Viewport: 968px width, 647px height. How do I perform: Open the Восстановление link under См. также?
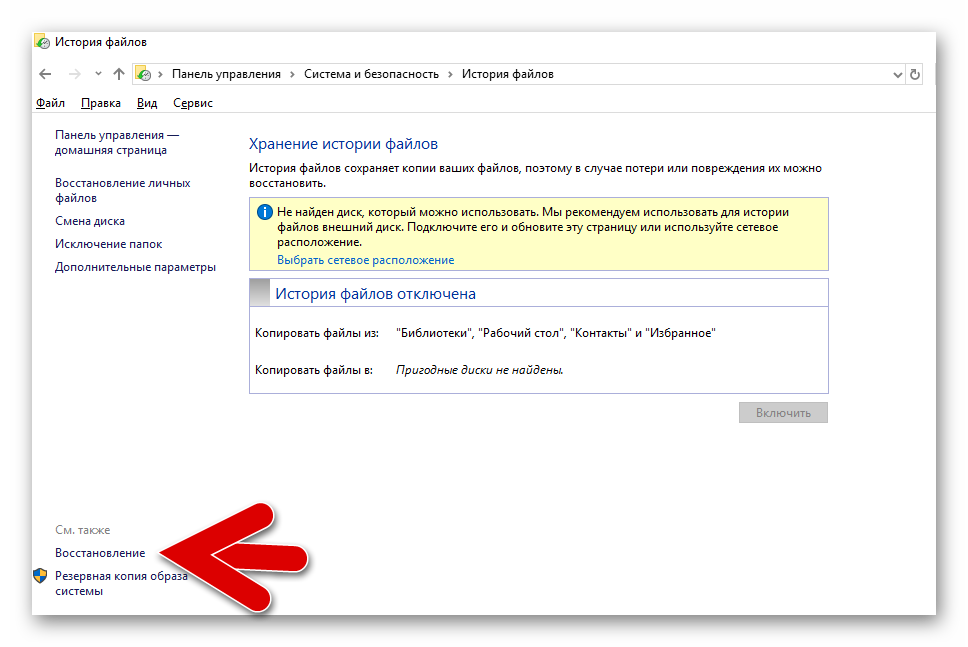point(100,553)
